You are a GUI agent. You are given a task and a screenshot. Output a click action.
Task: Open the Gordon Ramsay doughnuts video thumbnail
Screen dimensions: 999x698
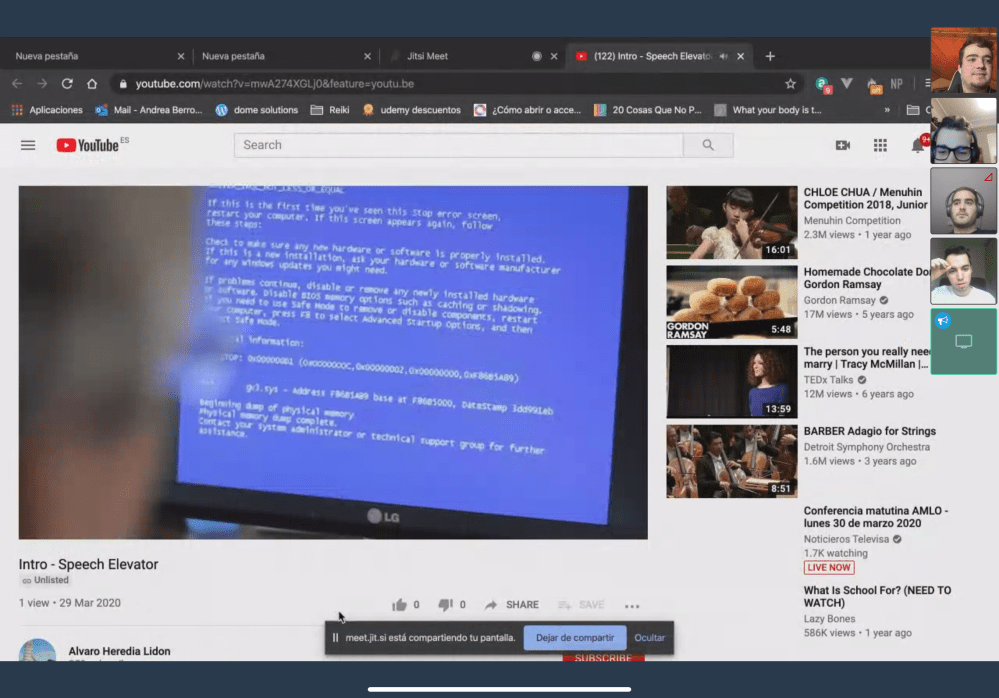click(731, 302)
